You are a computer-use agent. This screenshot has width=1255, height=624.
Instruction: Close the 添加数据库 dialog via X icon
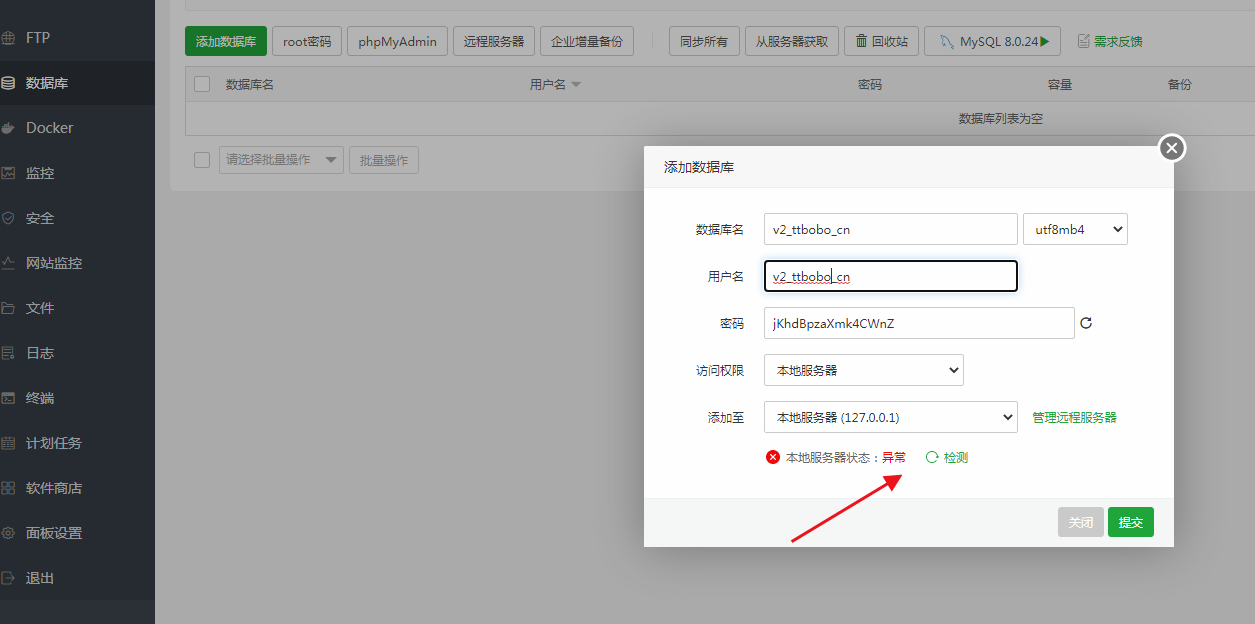1172,148
